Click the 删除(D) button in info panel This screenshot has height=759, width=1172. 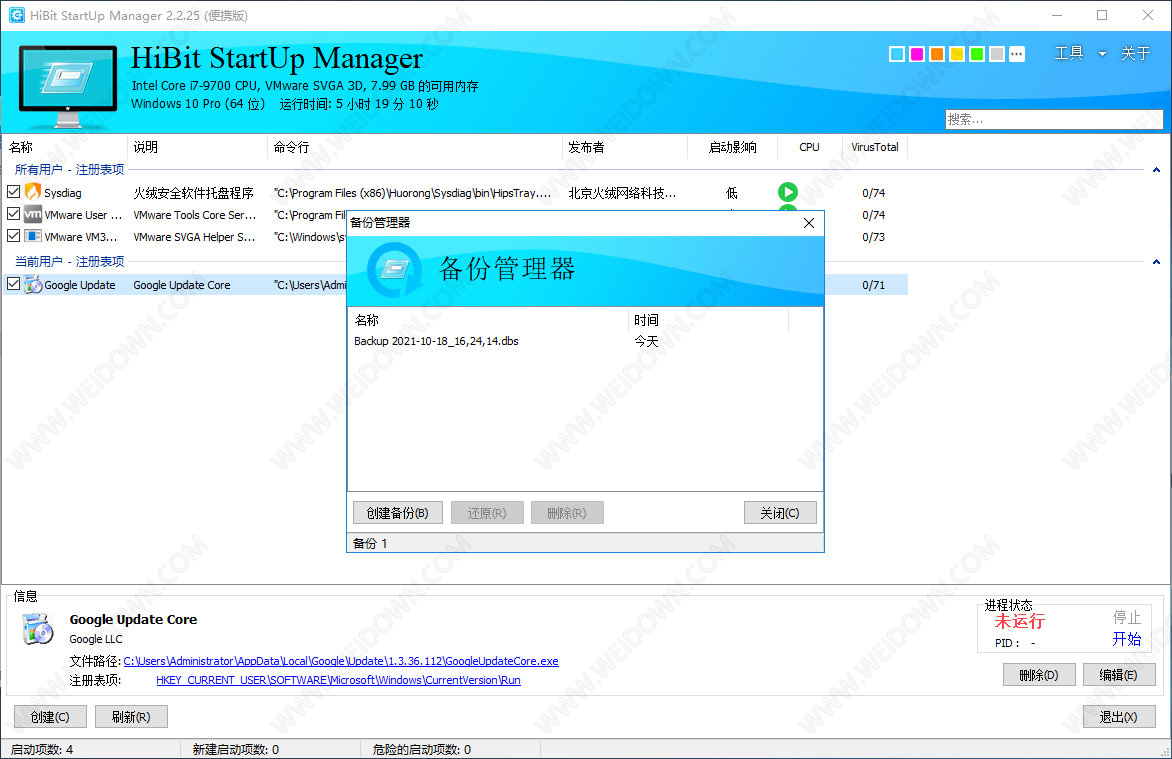coord(1039,675)
